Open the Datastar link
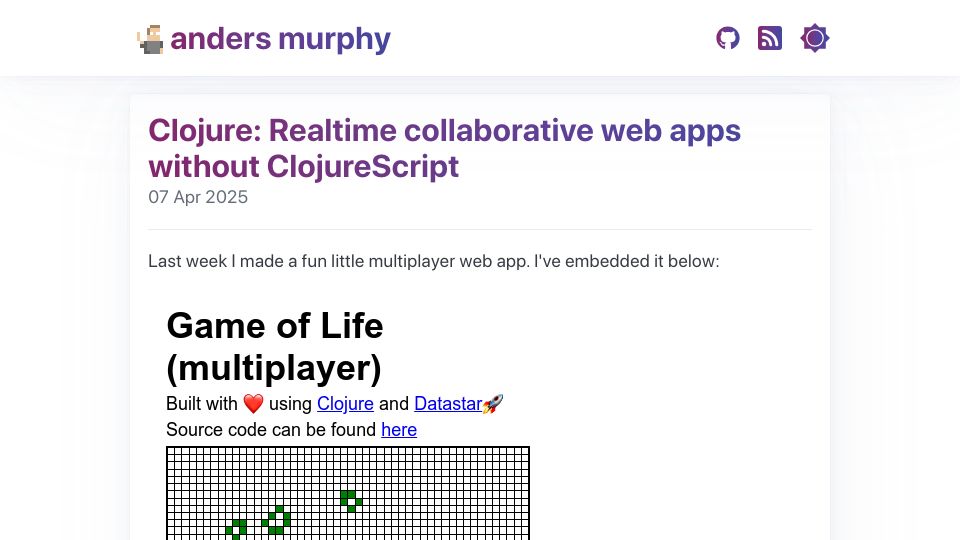Image resolution: width=960 pixels, height=540 pixels. (448, 403)
